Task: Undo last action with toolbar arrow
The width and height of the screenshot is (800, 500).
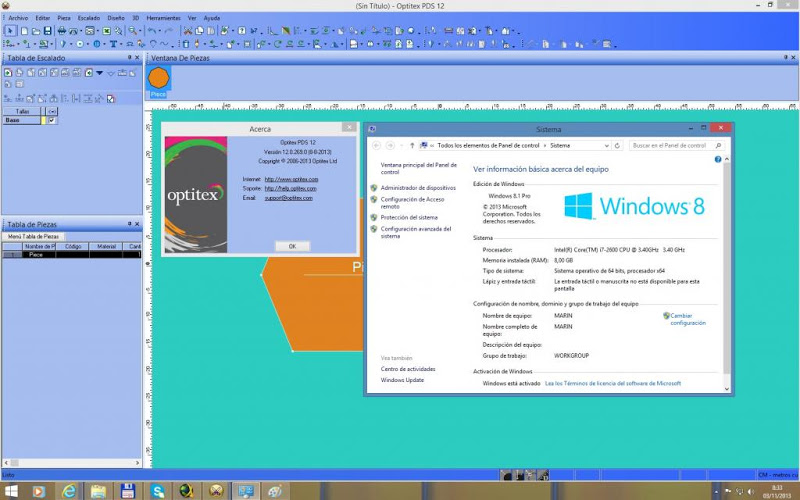Action: (x=152, y=31)
